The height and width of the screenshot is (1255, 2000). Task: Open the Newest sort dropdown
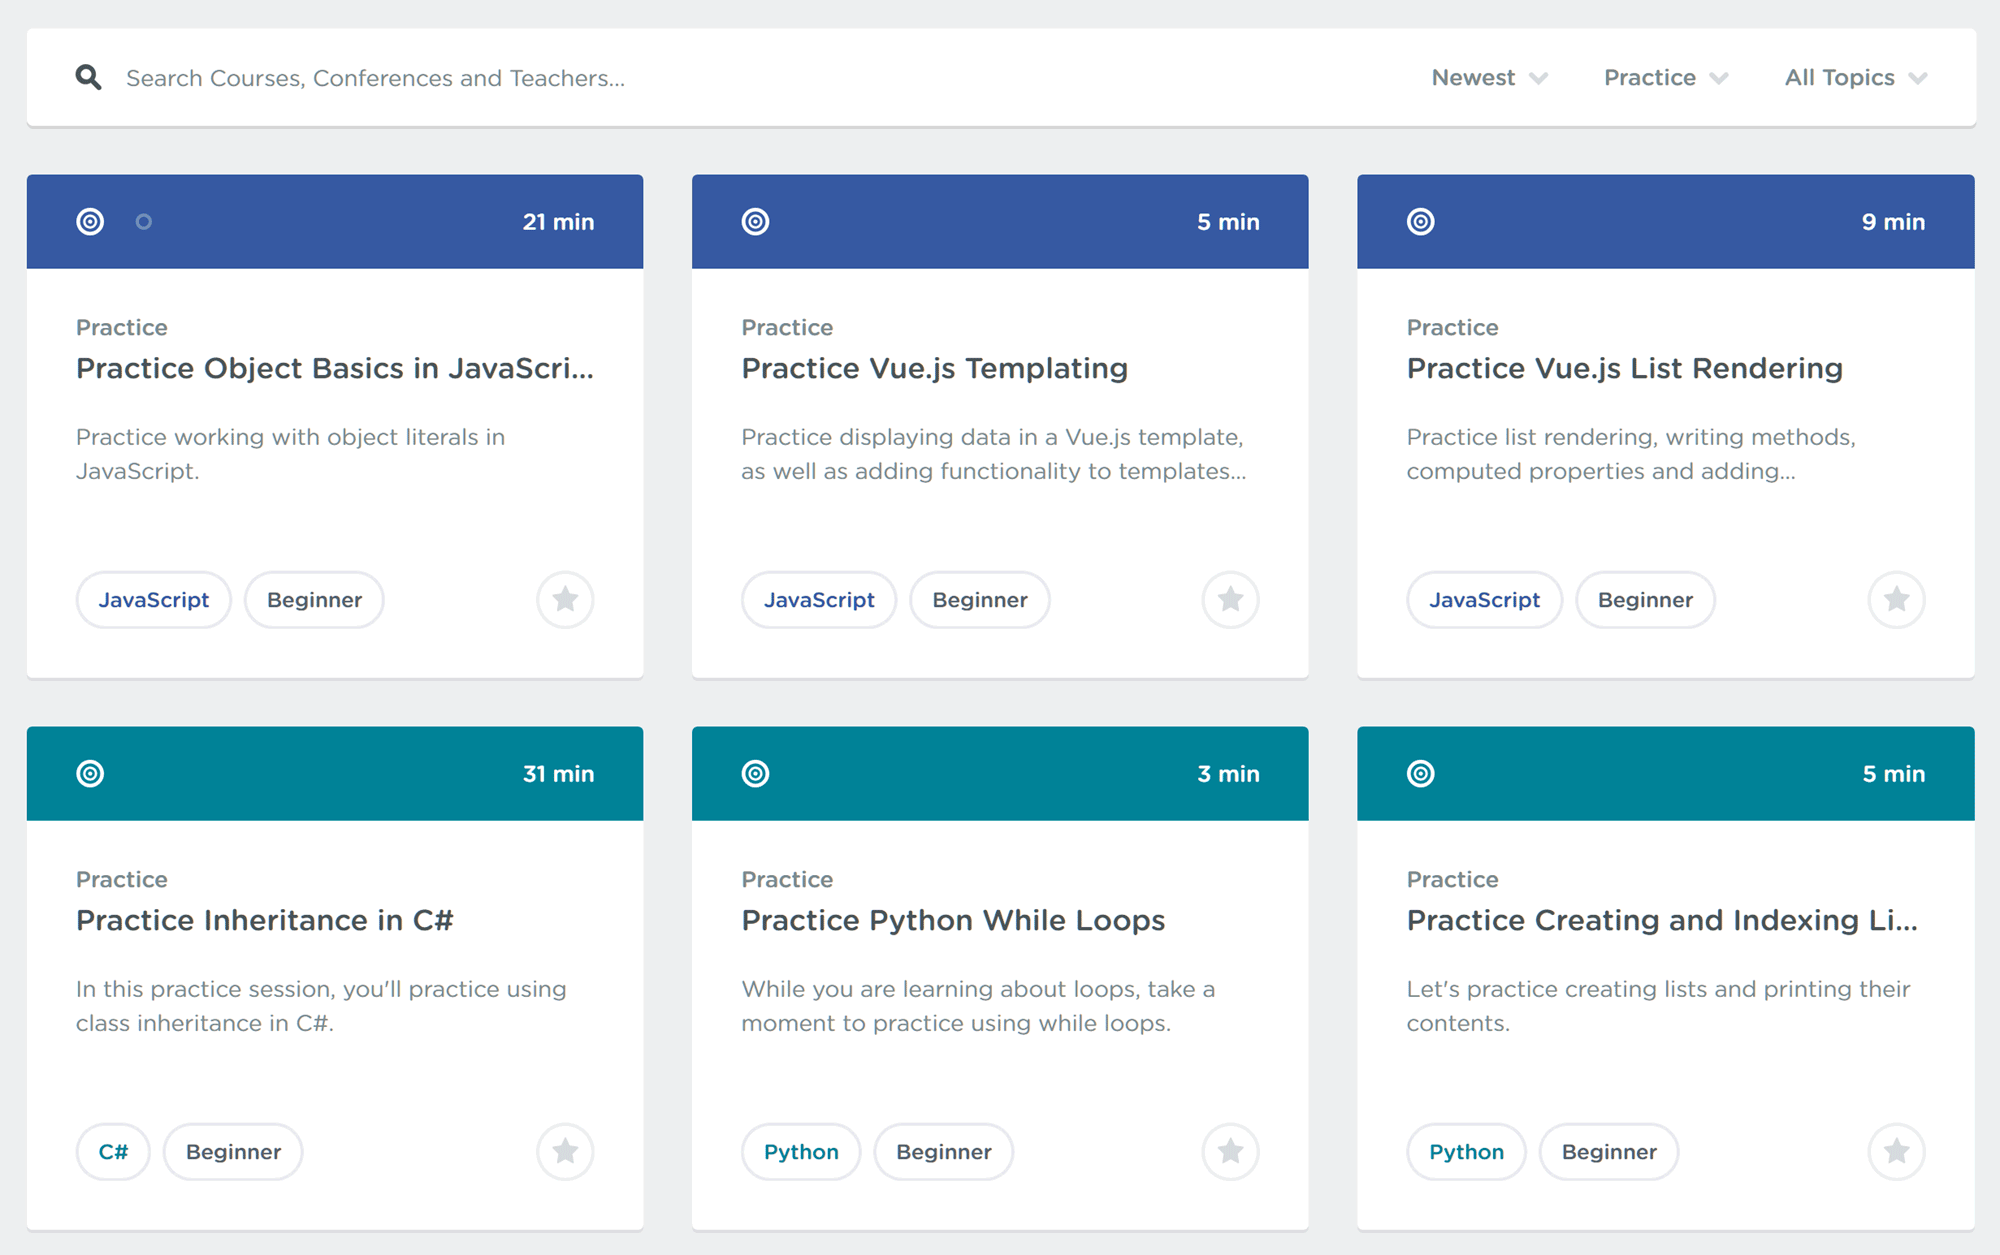coord(1489,78)
